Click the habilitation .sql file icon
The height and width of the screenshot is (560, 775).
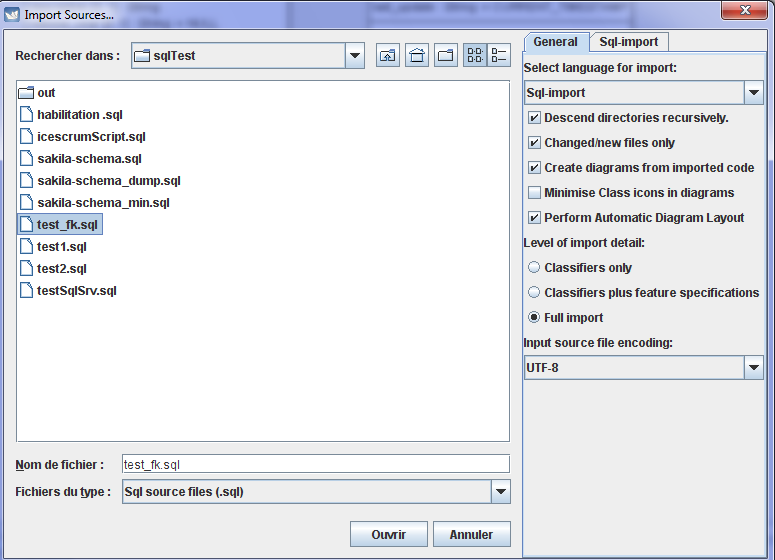click(x=26, y=115)
